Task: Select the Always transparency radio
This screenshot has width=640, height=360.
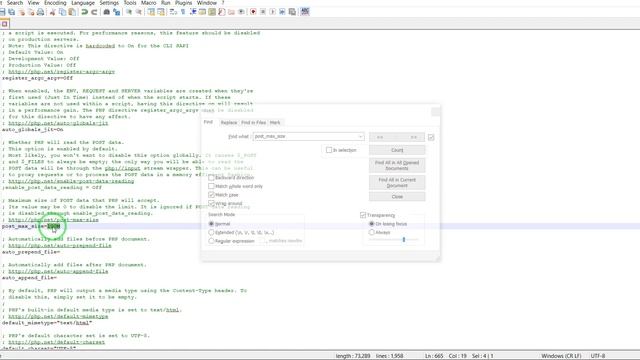Action: tap(371, 232)
